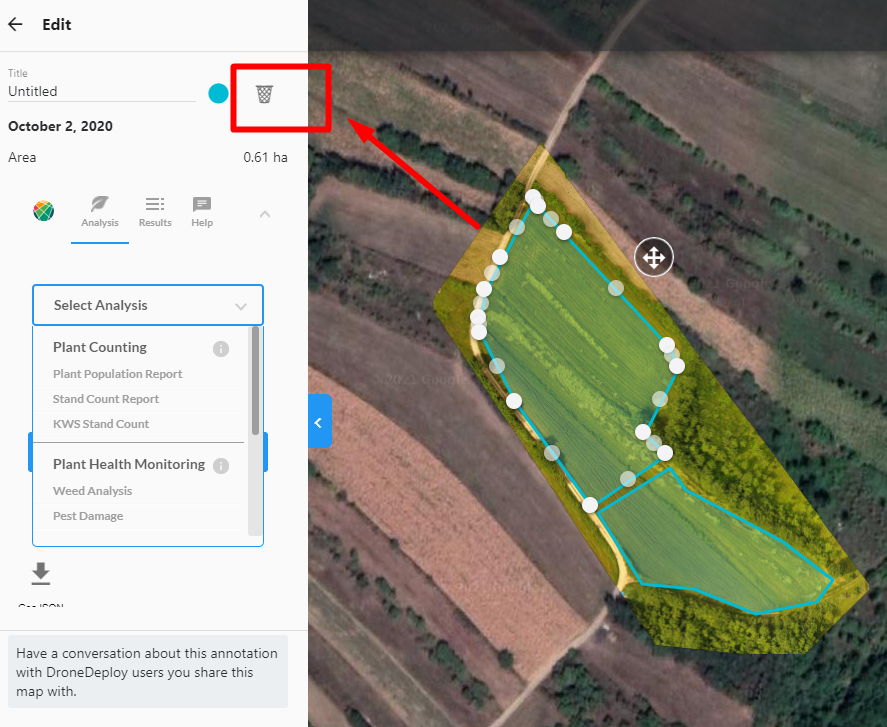Select the polygon vertex at the junction with the lower field outline

point(590,505)
